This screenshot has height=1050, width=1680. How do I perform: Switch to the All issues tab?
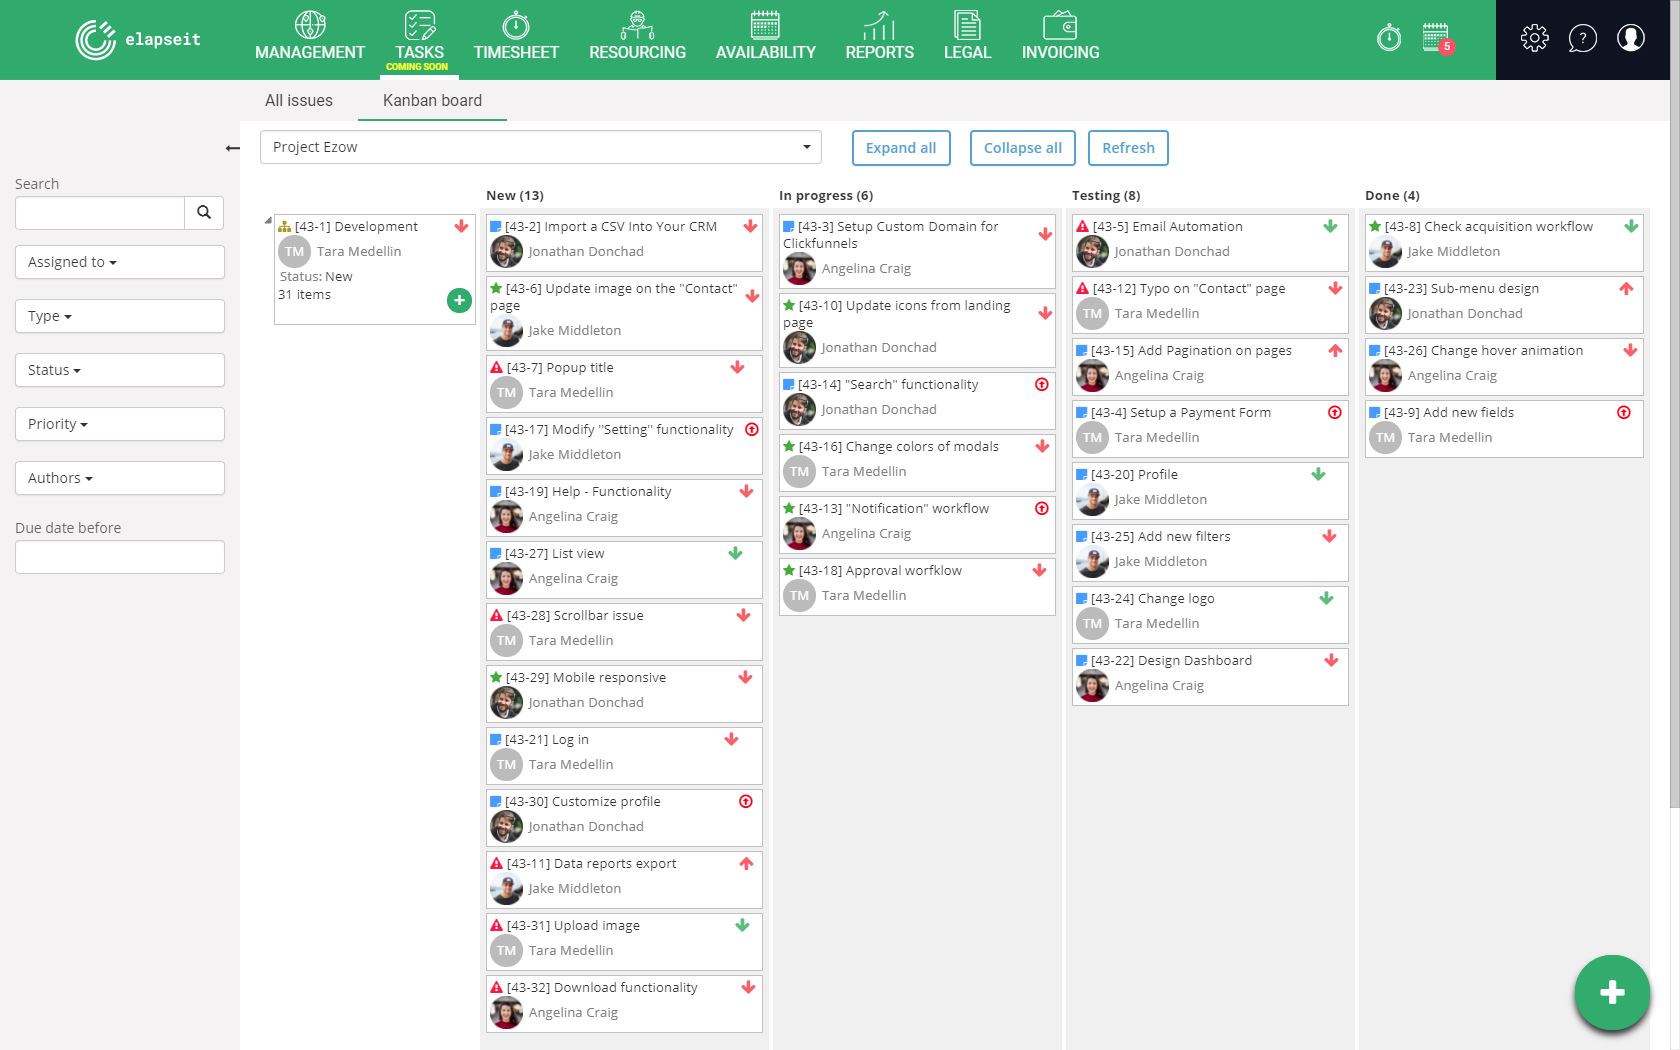click(298, 100)
